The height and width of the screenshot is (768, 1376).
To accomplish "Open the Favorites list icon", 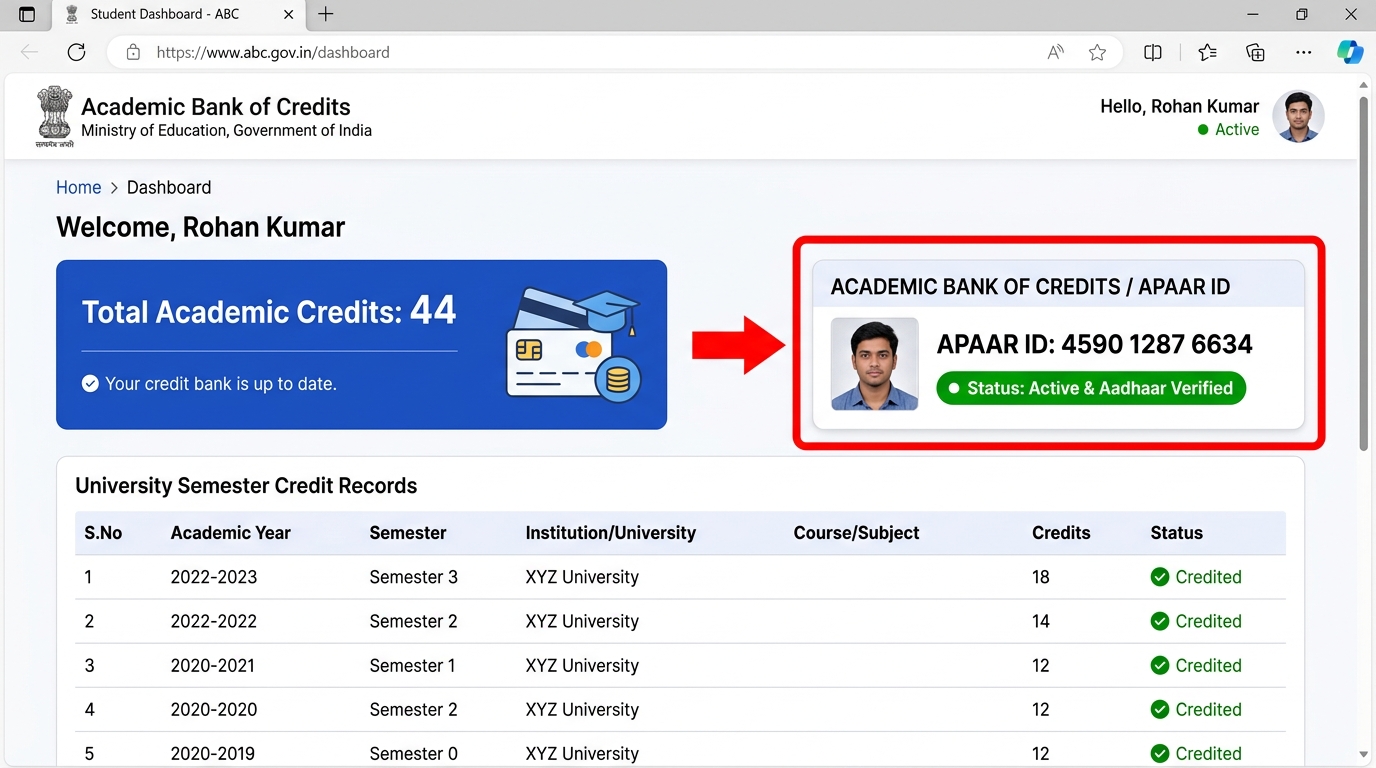I will [1207, 52].
